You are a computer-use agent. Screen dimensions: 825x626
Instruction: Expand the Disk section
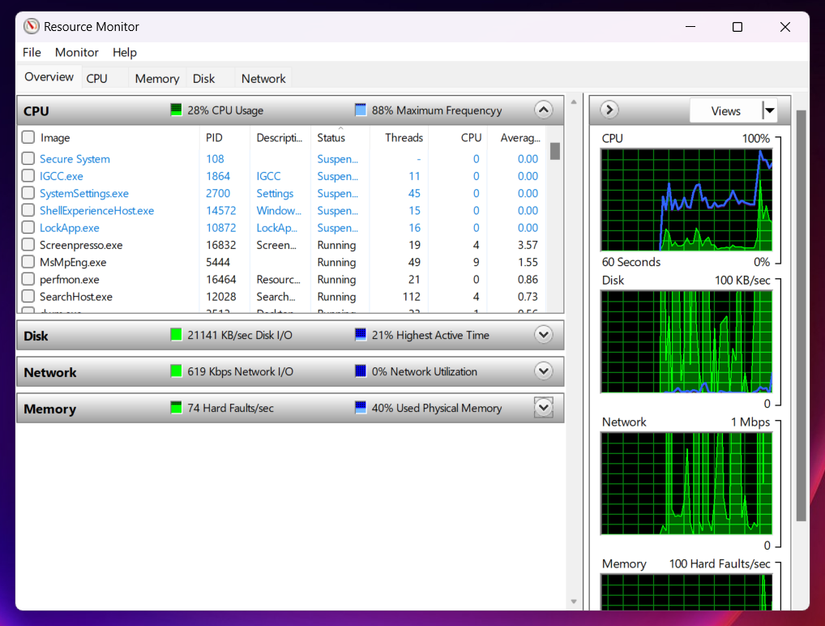[543, 335]
